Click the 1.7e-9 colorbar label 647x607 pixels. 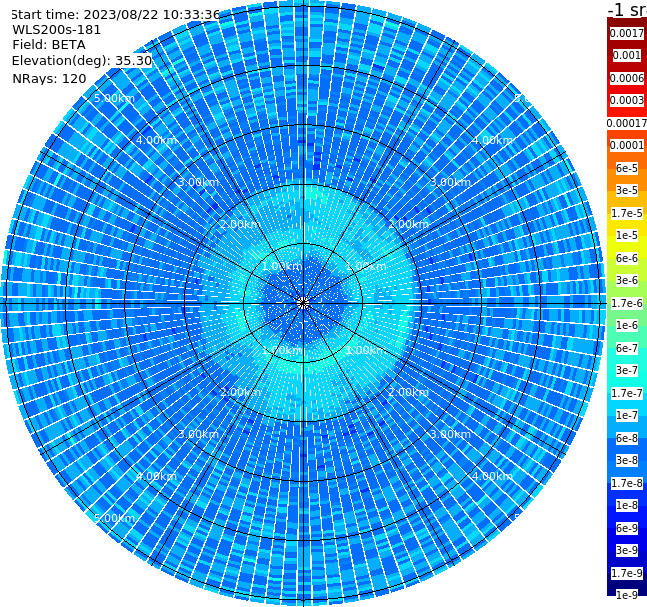627,573
